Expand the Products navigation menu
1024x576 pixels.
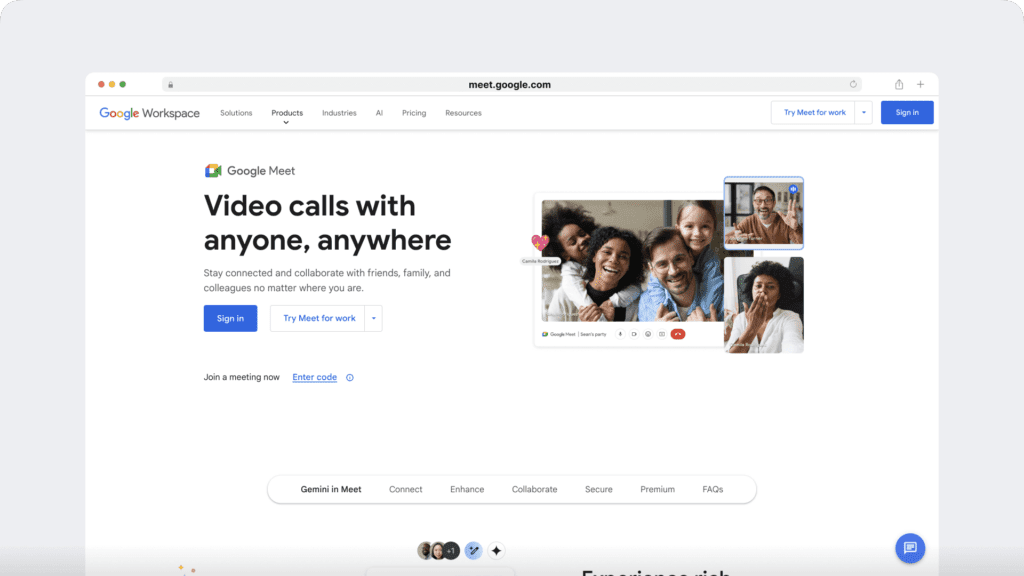tap(287, 113)
